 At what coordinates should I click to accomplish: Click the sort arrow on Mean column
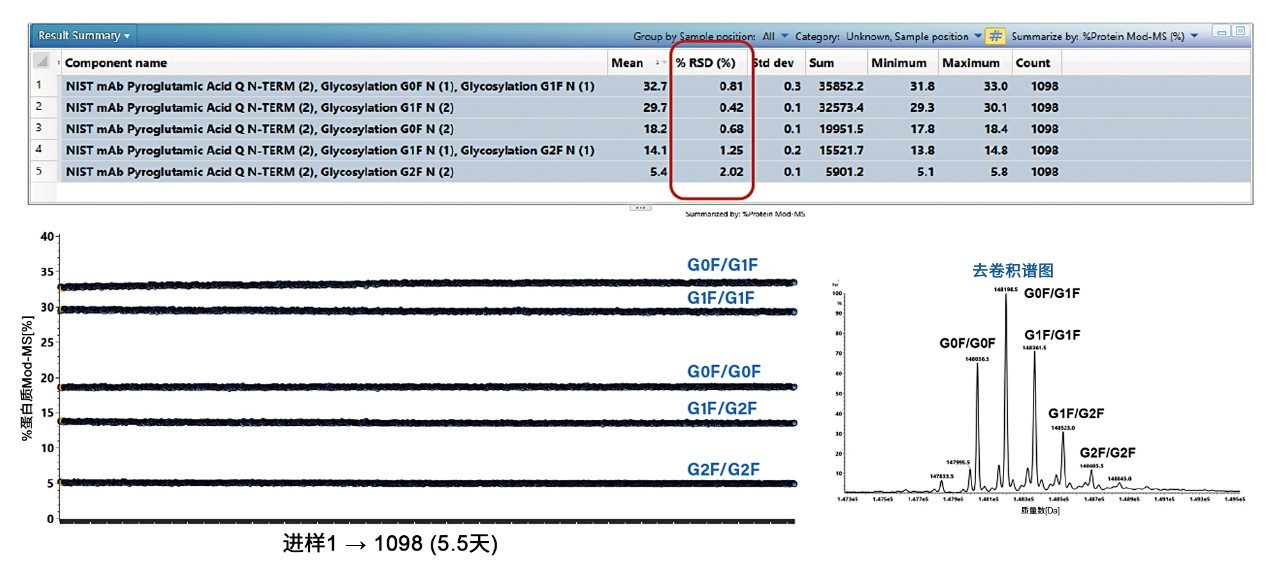pos(663,63)
